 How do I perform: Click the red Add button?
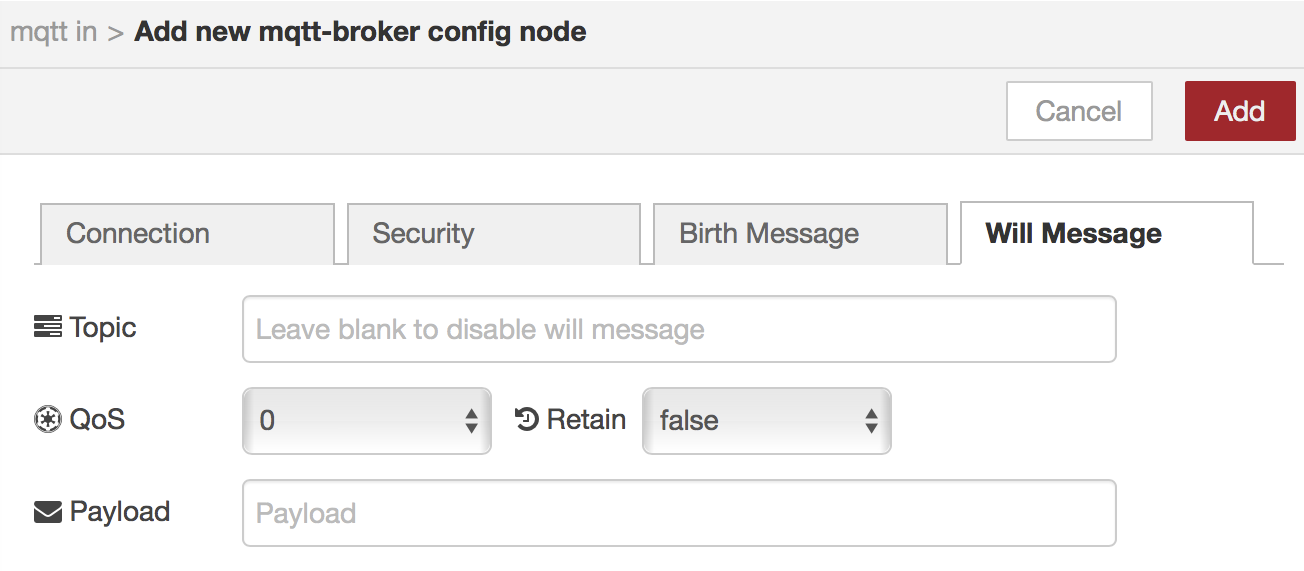coord(1239,111)
